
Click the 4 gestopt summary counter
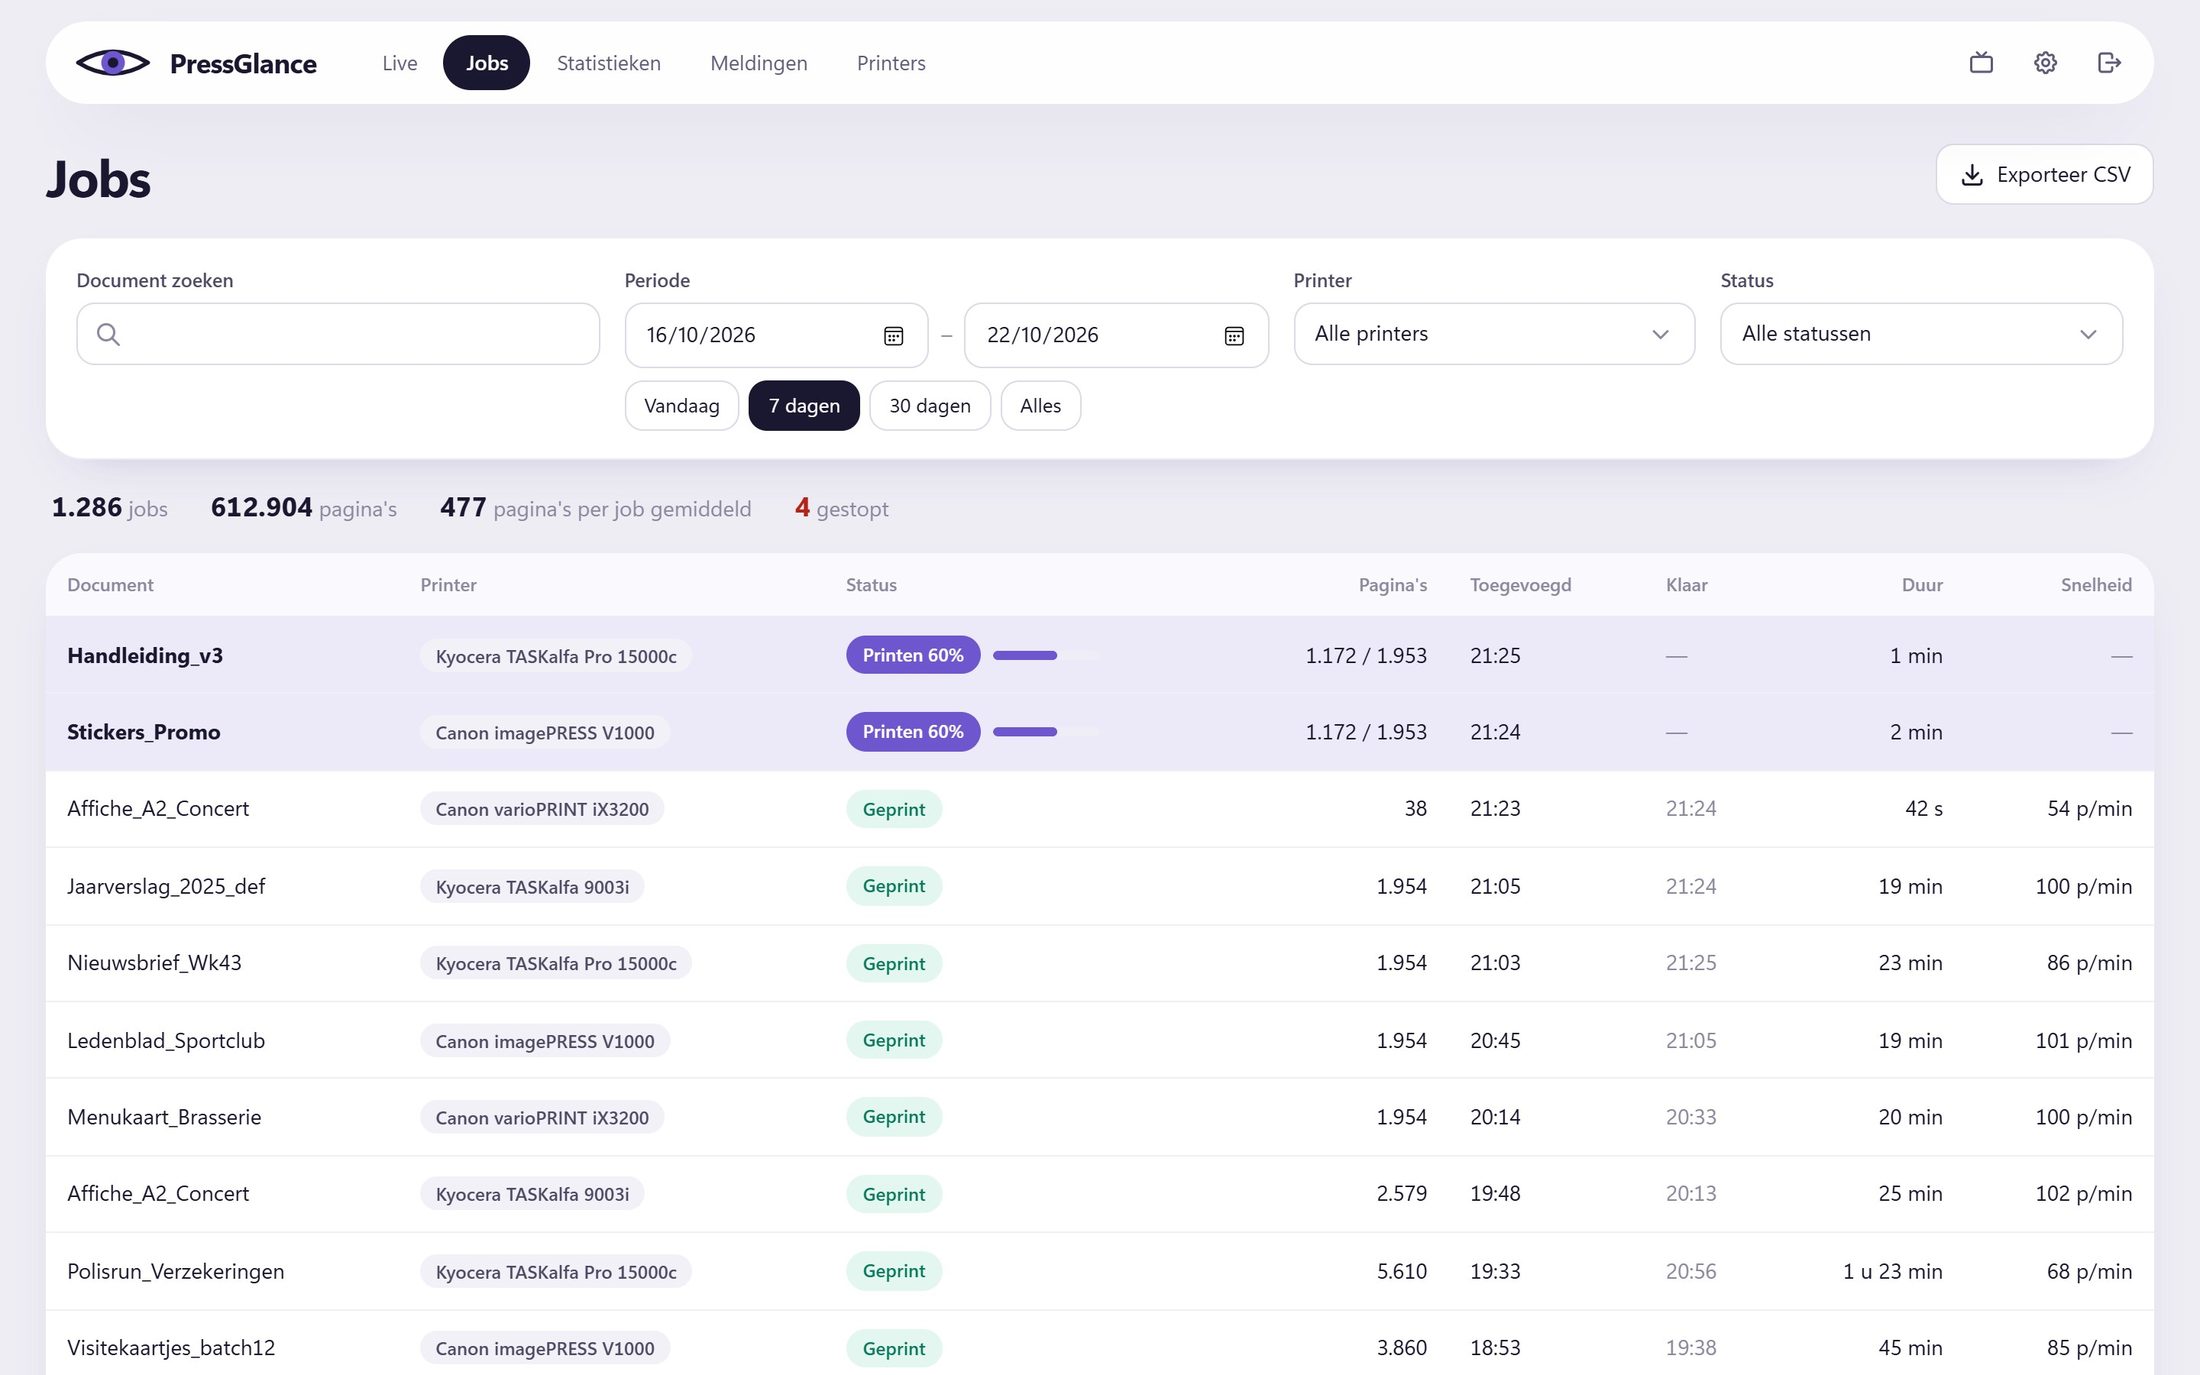tap(841, 508)
